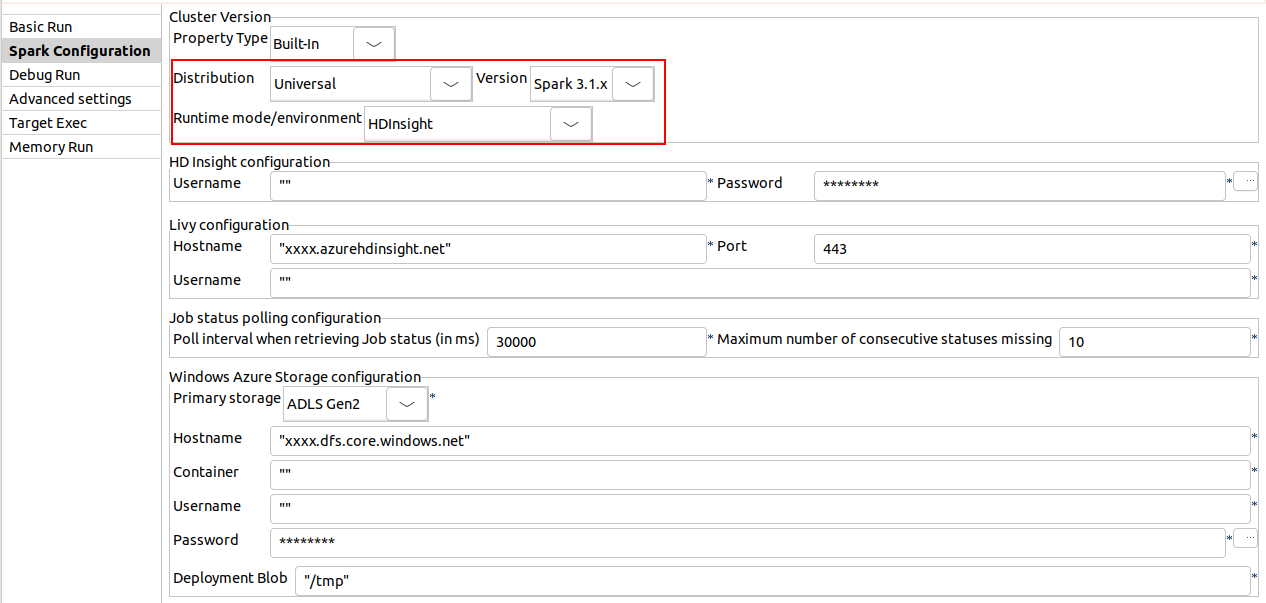Select the Poll interval field with 30000
The height and width of the screenshot is (603, 1266).
click(596, 342)
